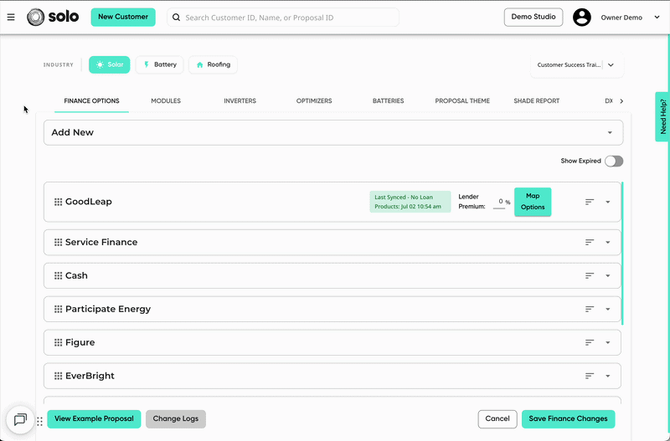Click the teal list scrollbar
This screenshot has height=441, width=670.
click(622, 253)
